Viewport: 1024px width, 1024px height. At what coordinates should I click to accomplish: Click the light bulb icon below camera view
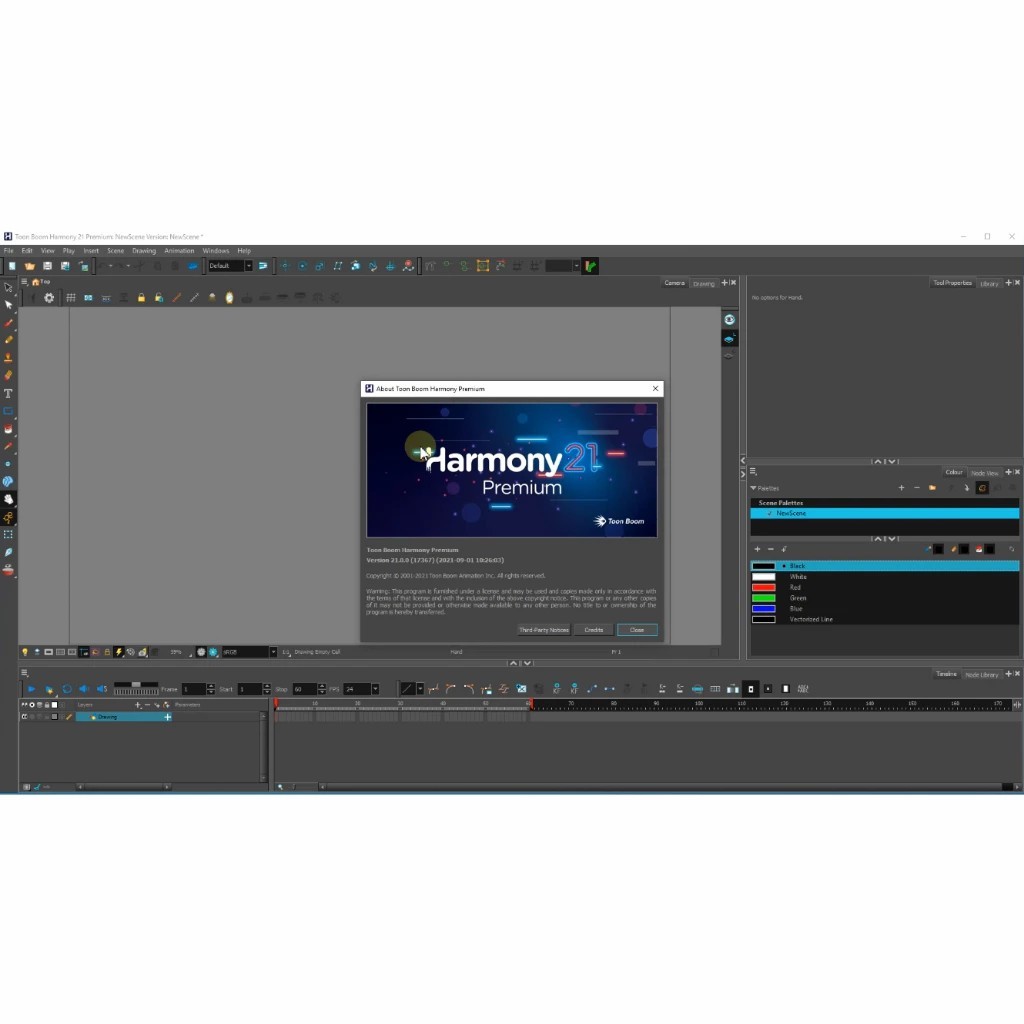[x=25, y=652]
